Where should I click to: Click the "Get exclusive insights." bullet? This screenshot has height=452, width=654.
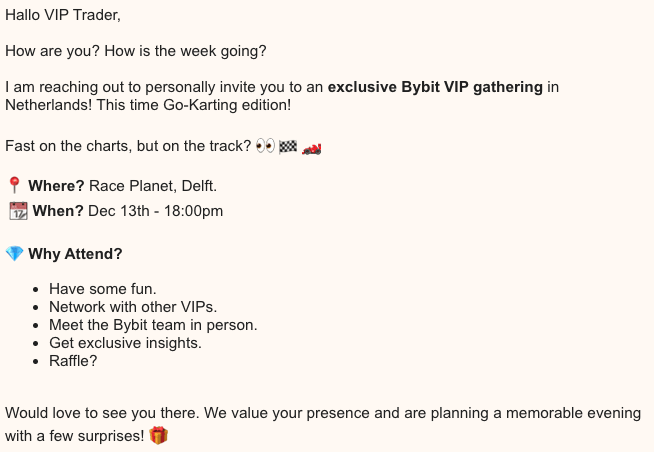pos(125,343)
